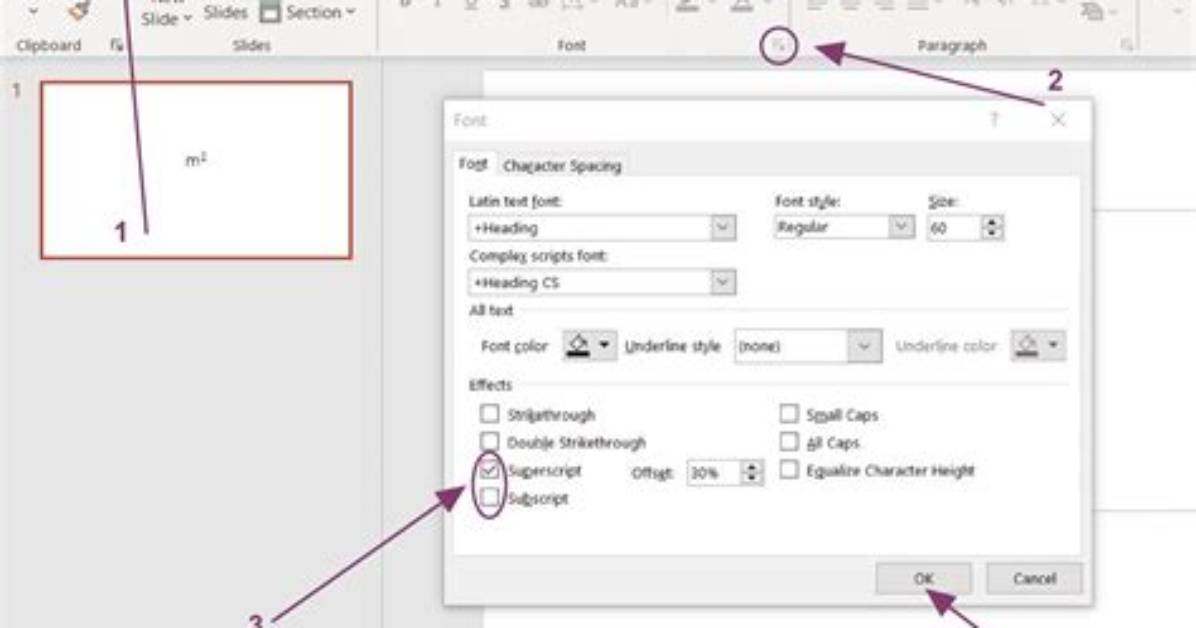
Task: Decrease the Offset value with down arrow
Action: (x=752, y=479)
